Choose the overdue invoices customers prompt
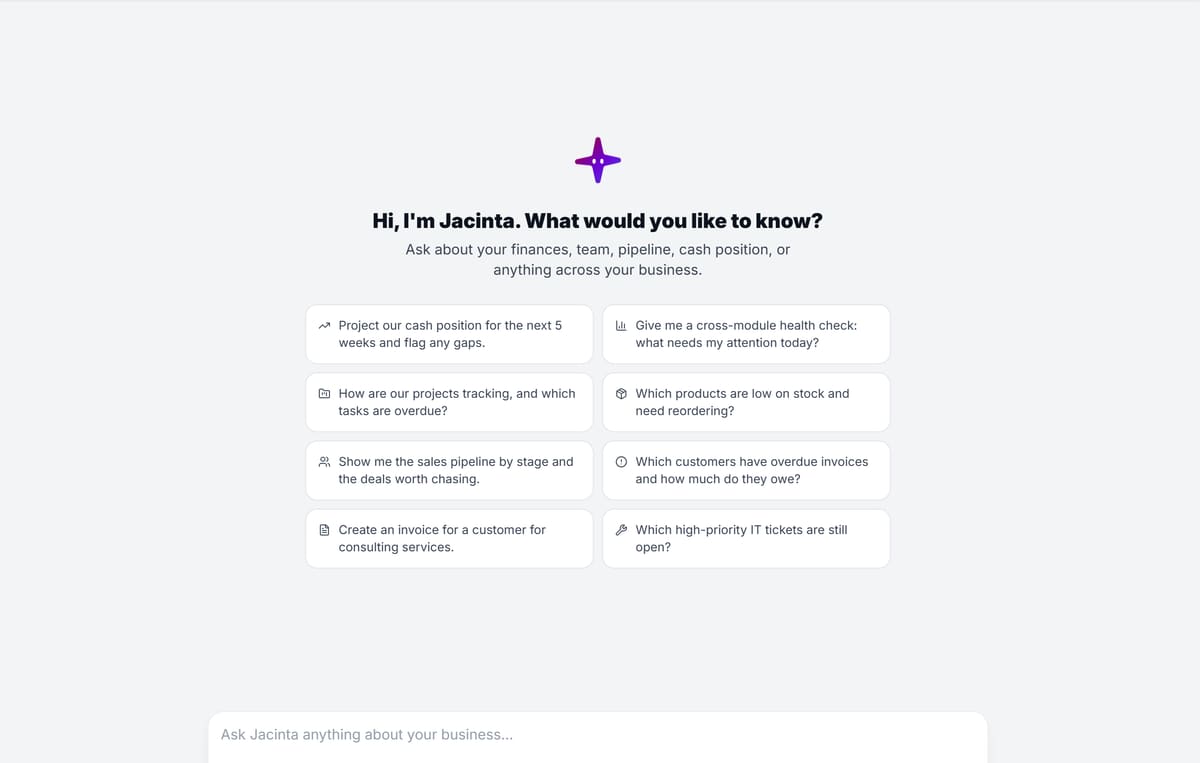 tap(746, 470)
